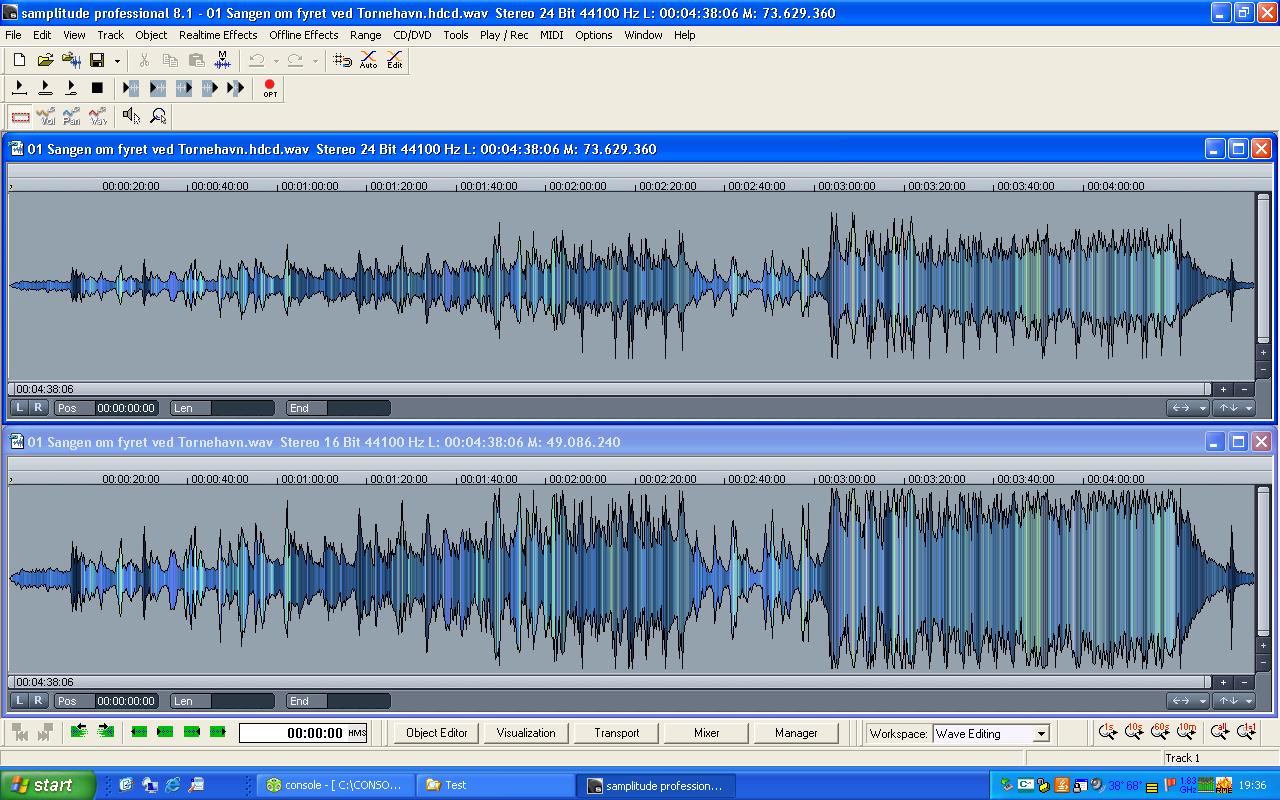Image resolution: width=1280 pixels, height=800 pixels.
Task: Click the Object Editor button
Action: [436, 733]
